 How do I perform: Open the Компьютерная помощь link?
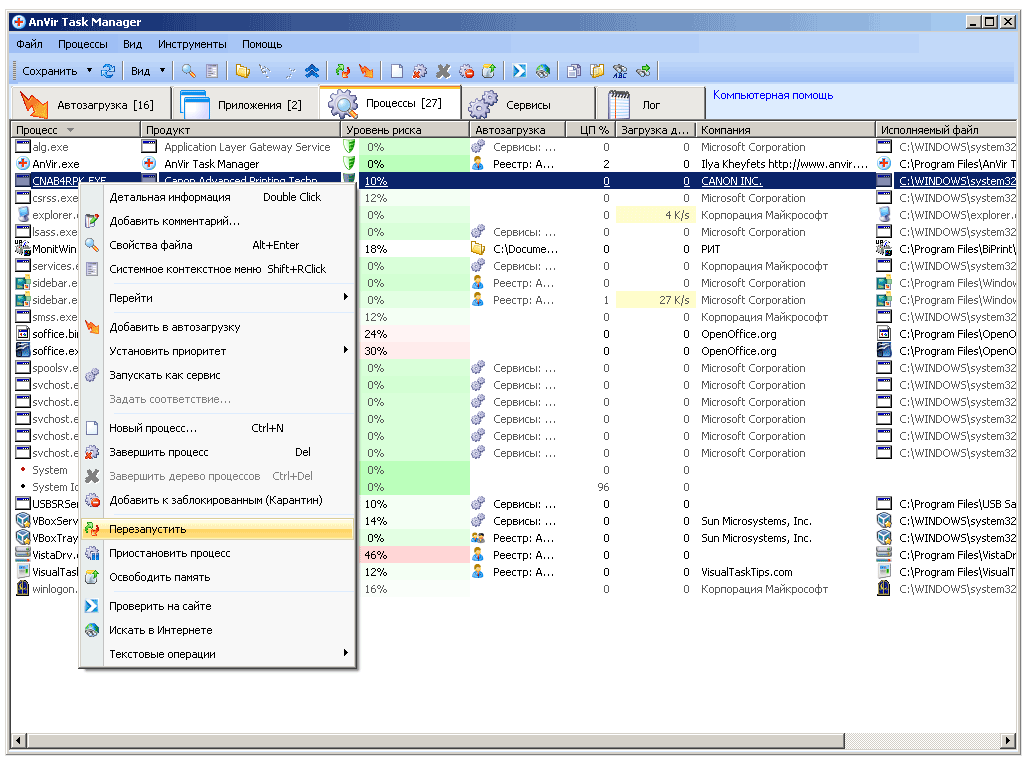(773, 96)
